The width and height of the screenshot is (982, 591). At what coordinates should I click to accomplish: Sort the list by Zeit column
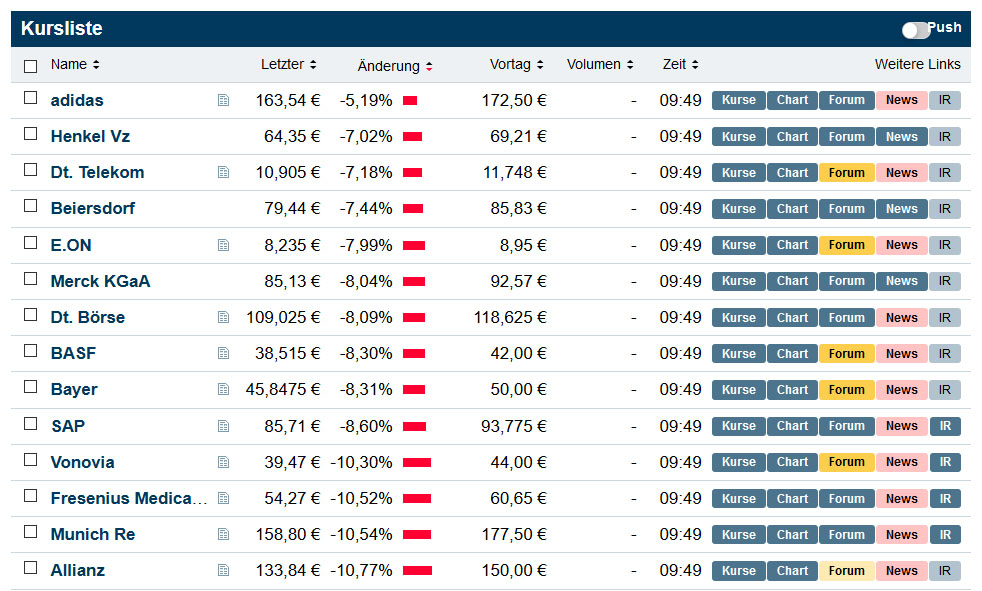[x=681, y=64]
